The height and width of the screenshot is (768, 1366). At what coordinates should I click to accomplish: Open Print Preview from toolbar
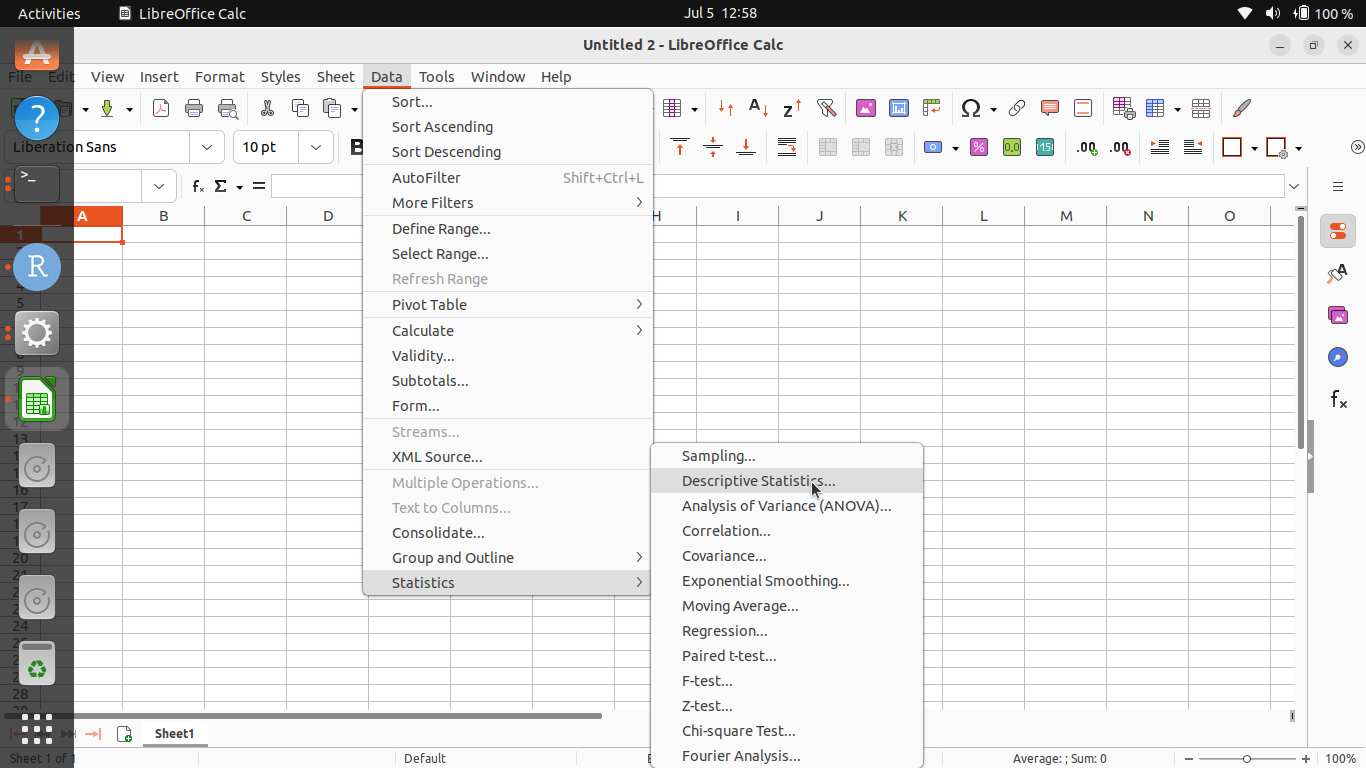pos(228,108)
